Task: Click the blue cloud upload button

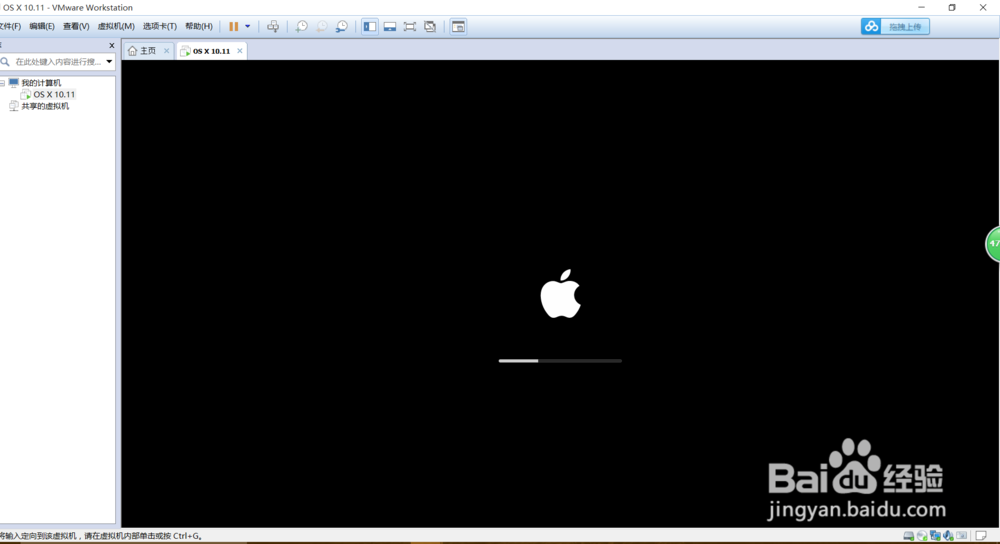Action: pyautogui.click(x=895, y=26)
